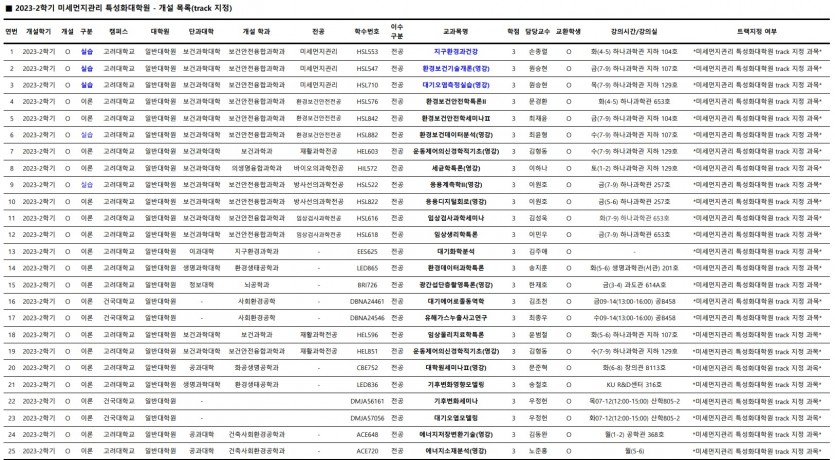
Task: Click the room 'KU R&D센터 316호'
Action: [x=634, y=385]
